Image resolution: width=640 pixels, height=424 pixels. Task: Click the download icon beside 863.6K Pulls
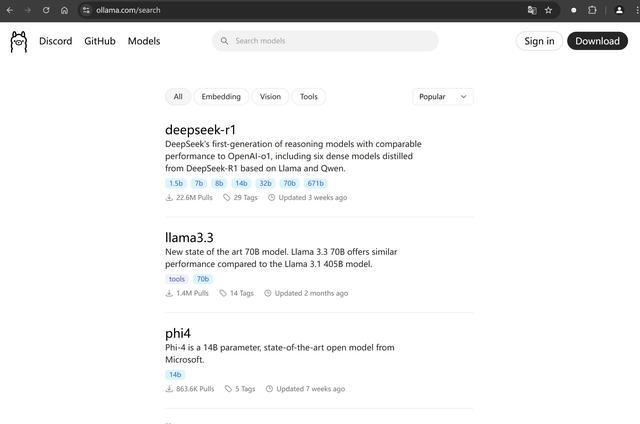[x=169, y=389]
